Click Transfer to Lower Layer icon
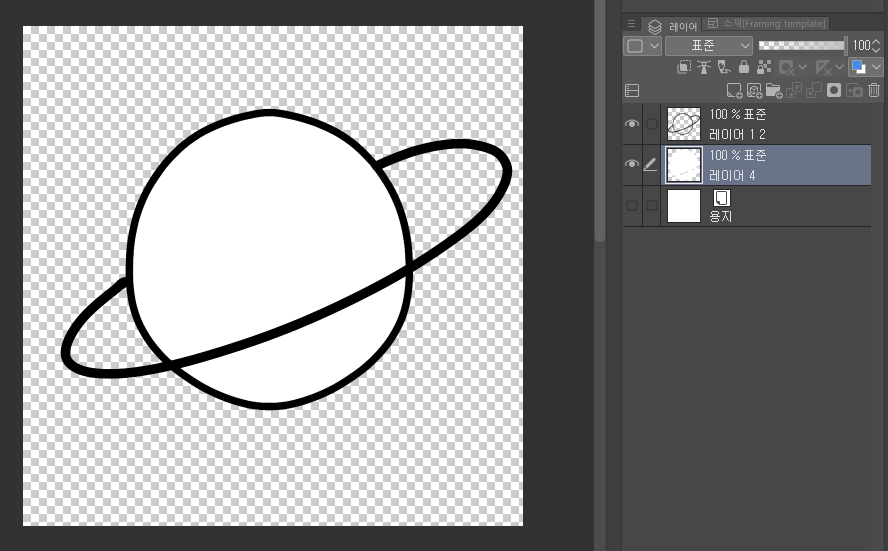Image resolution: width=888 pixels, height=551 pixels. click(x=794, y=91)
